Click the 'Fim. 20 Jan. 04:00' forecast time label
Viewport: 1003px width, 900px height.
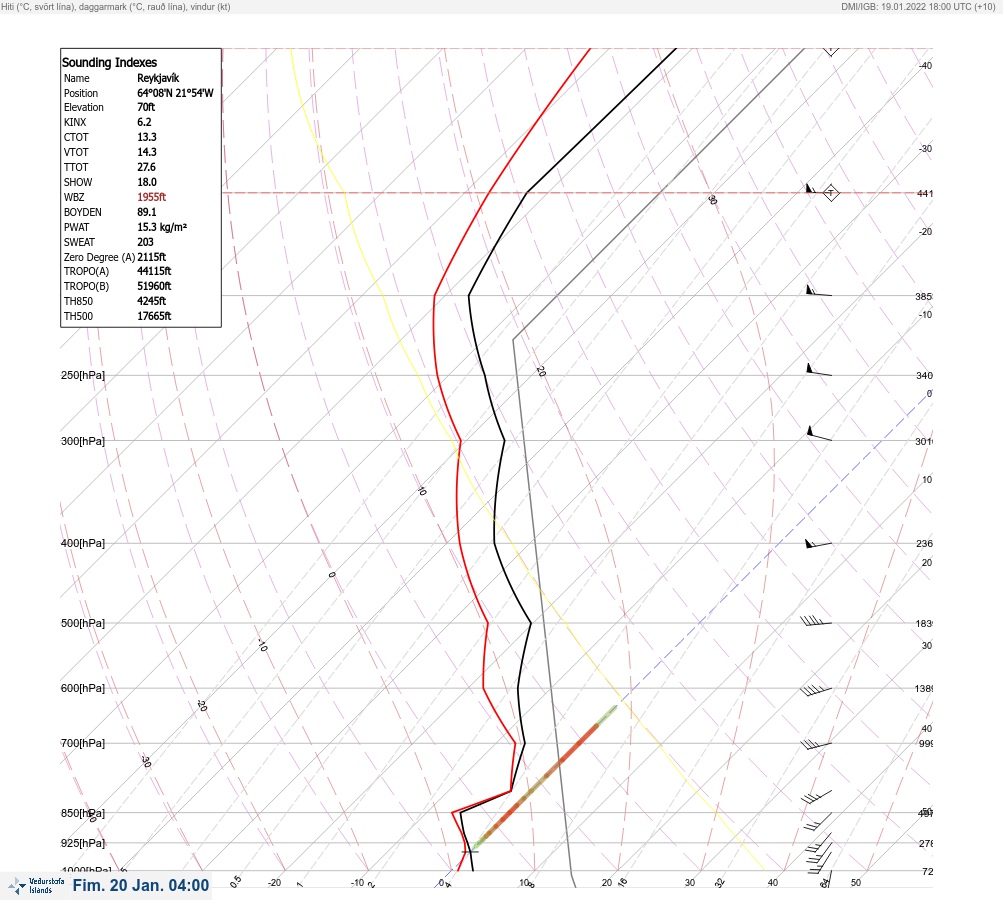coord(141,885)
